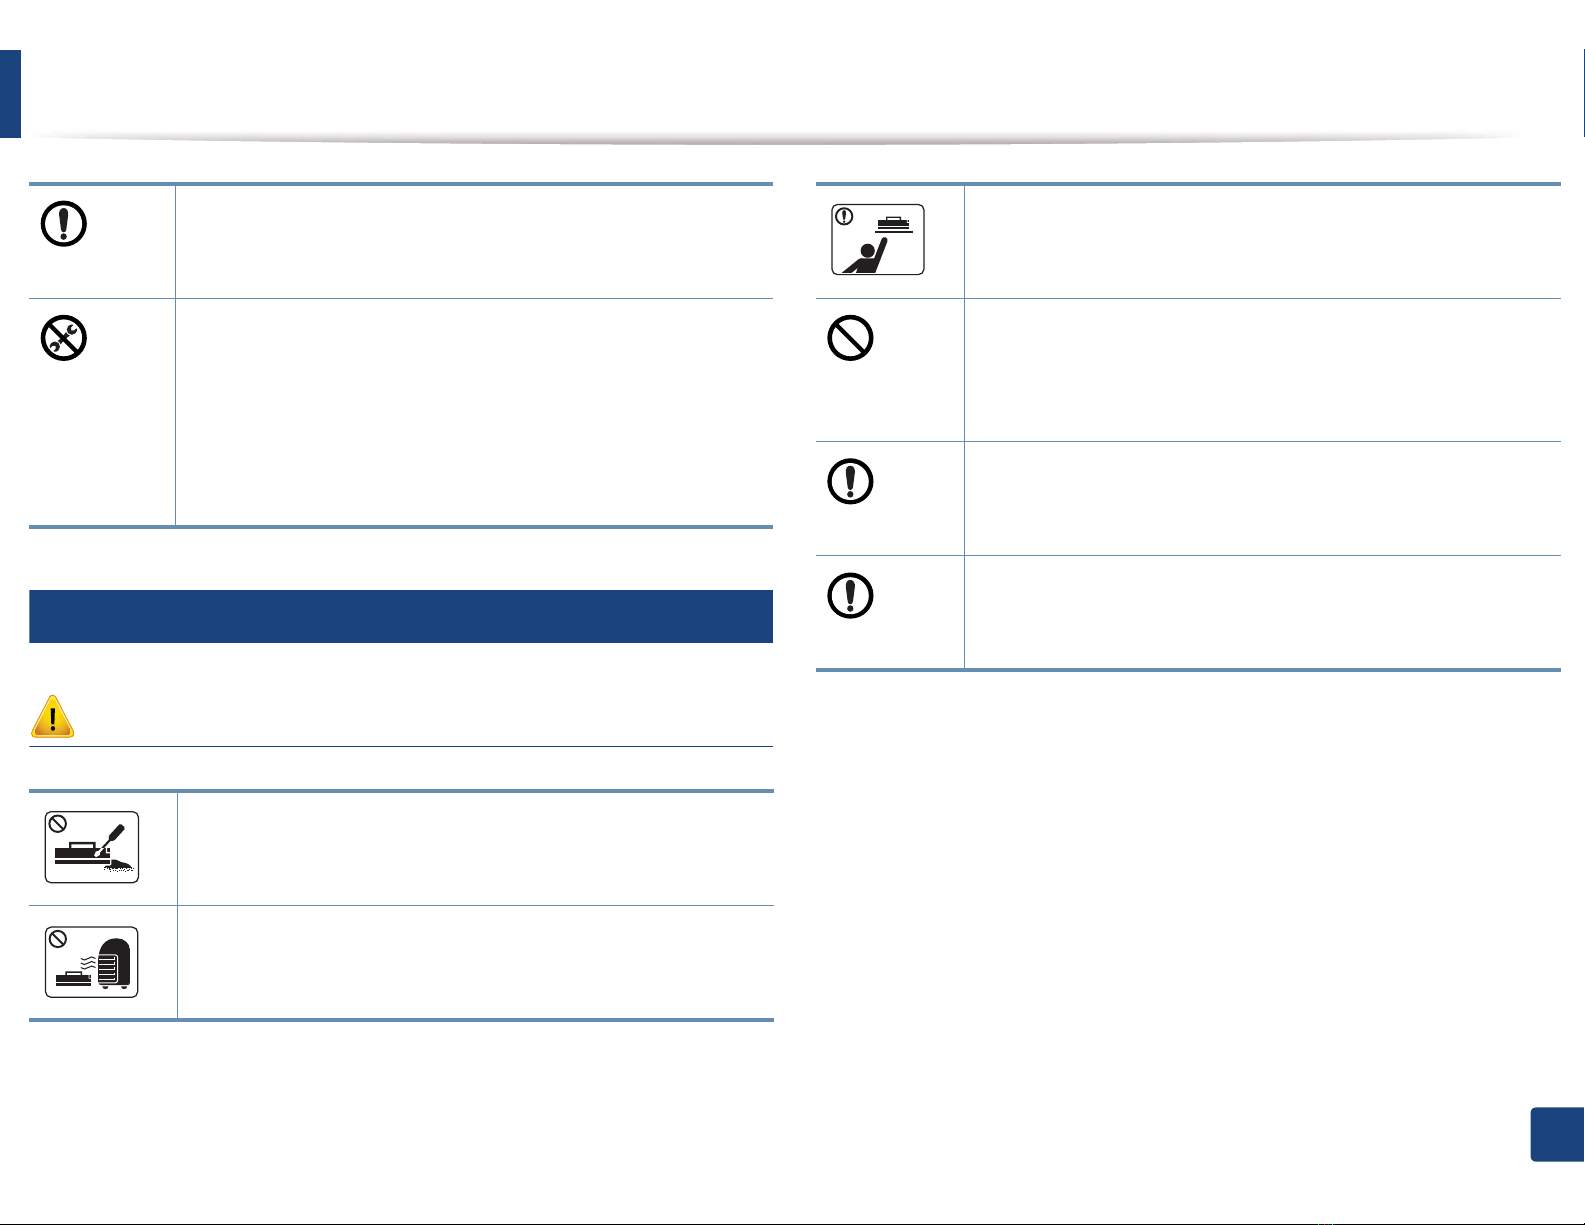Click the plain prohibition circle icon
The width and height of the screenshot is (1585, 1225).
pos(850,338)
